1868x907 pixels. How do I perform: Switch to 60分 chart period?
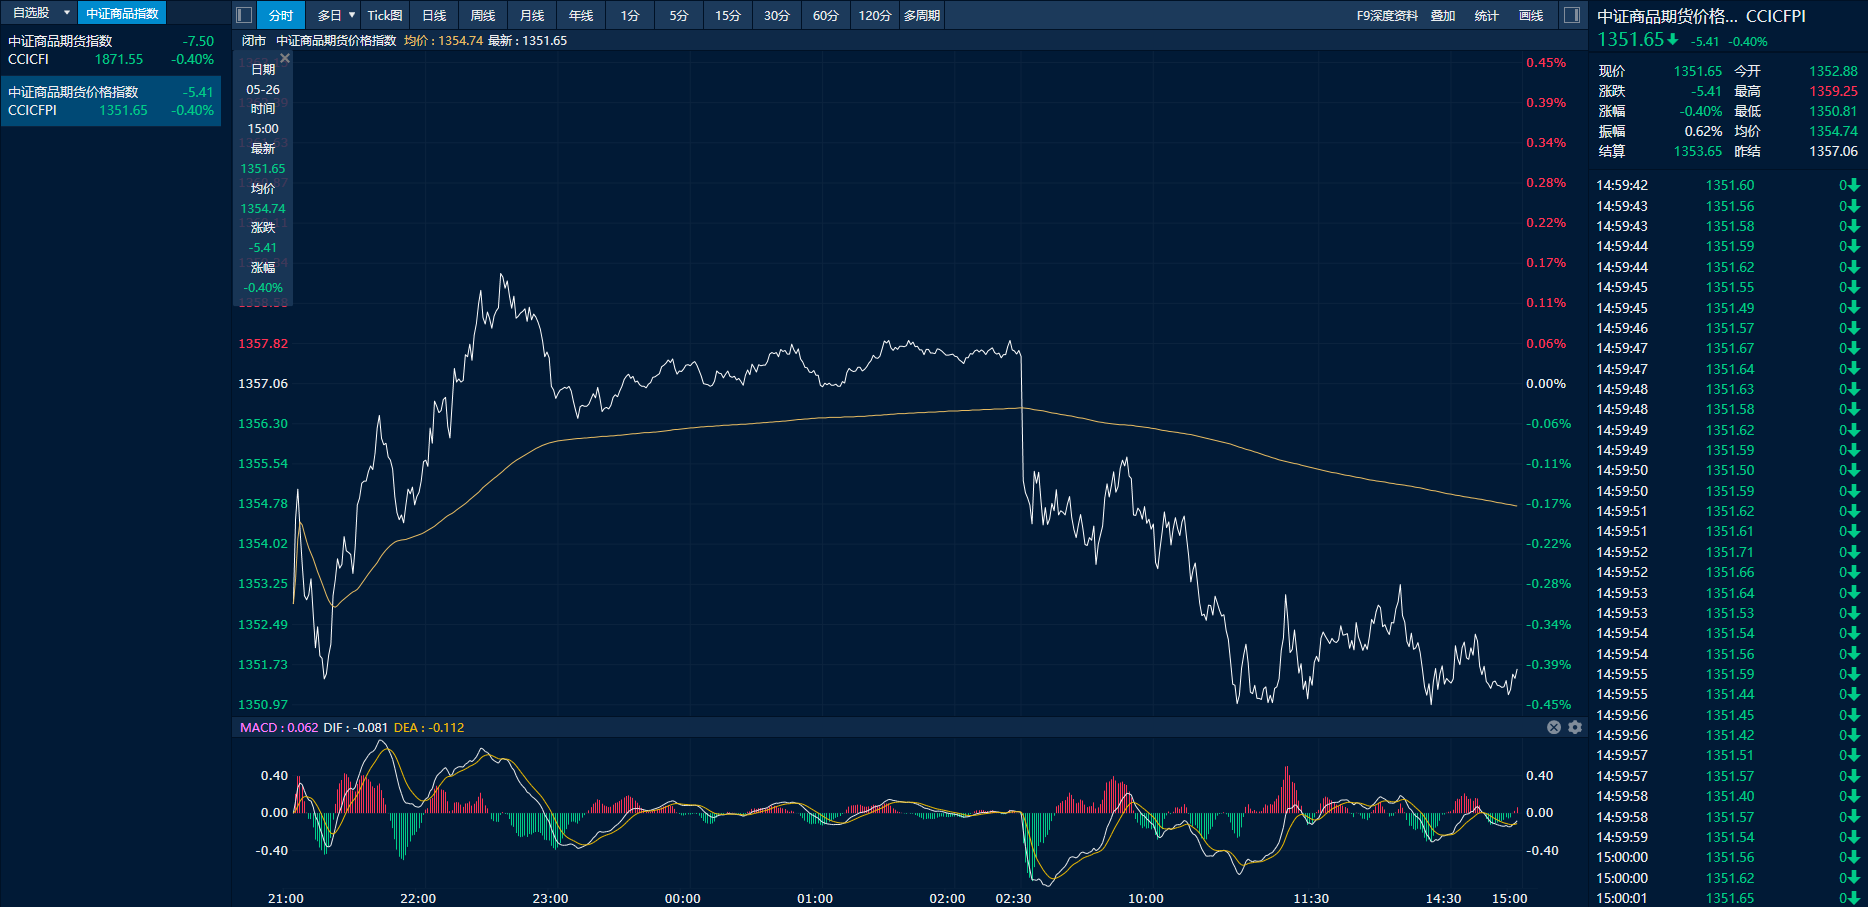click(825, 15)
